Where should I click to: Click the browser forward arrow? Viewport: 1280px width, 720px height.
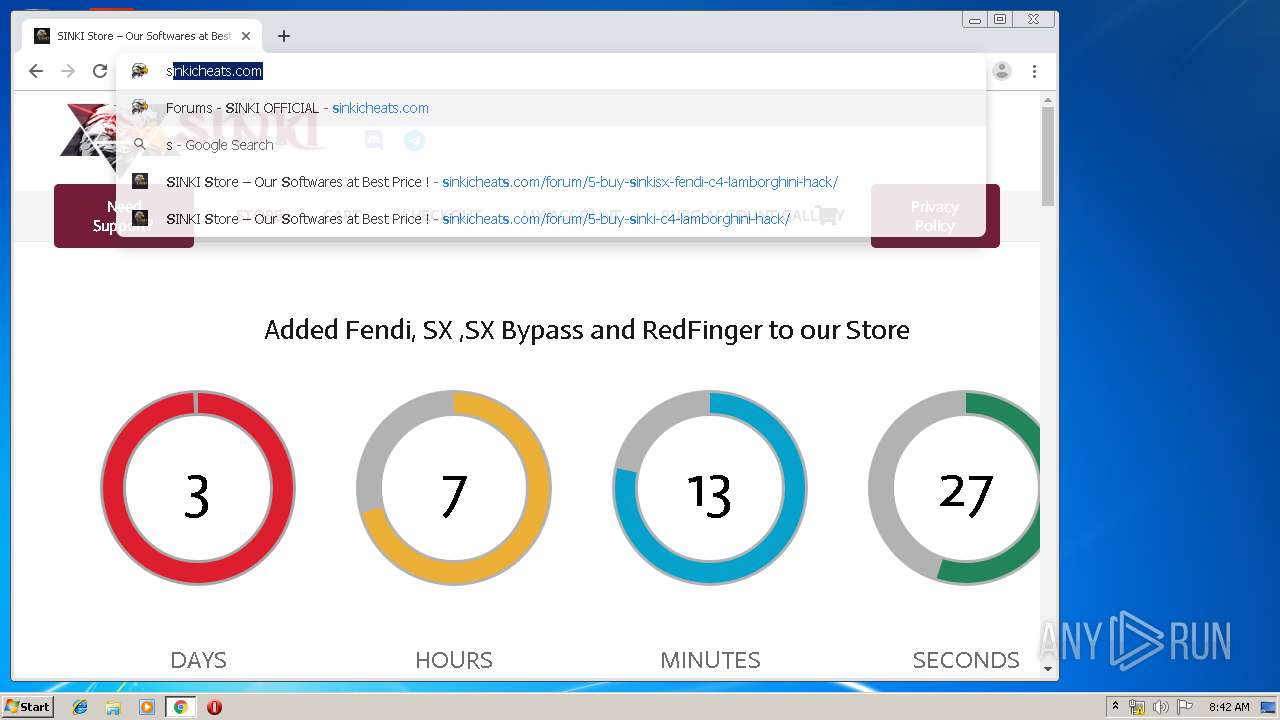[68, 71]
